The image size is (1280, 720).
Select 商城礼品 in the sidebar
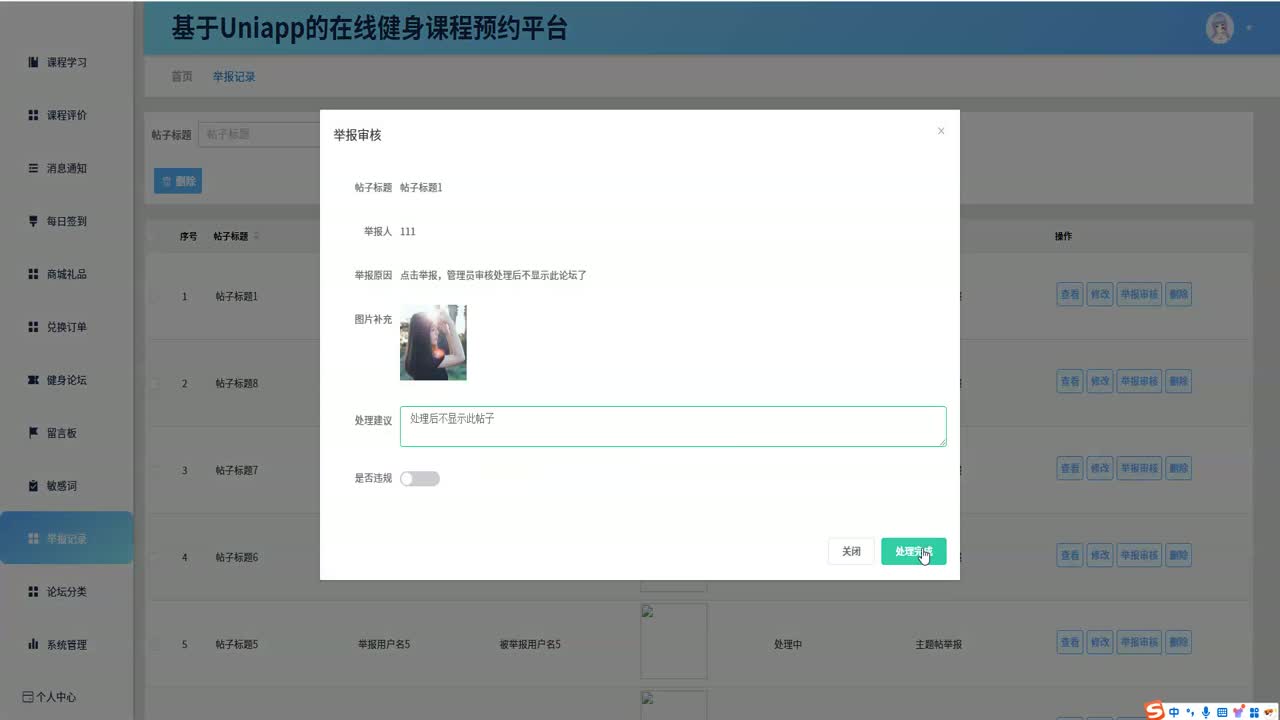coord(66,274)
